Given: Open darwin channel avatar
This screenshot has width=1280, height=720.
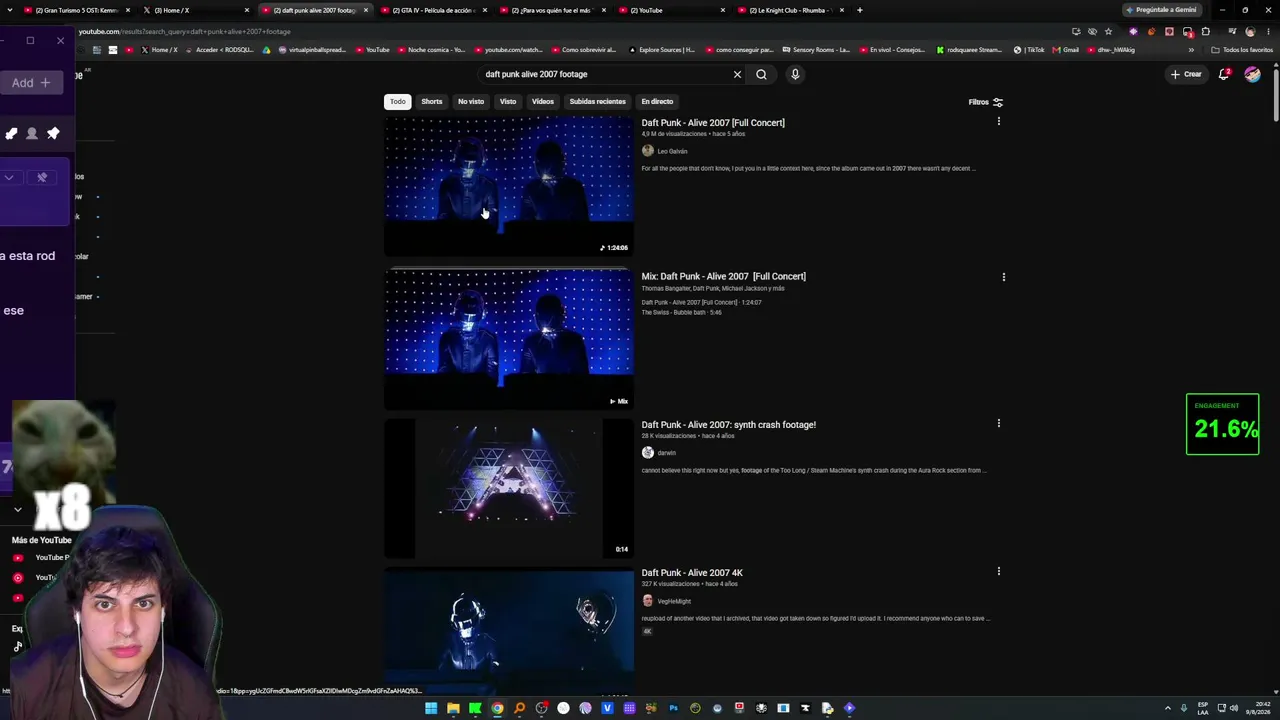Looking at the screenshot, I should pos(648,453).
